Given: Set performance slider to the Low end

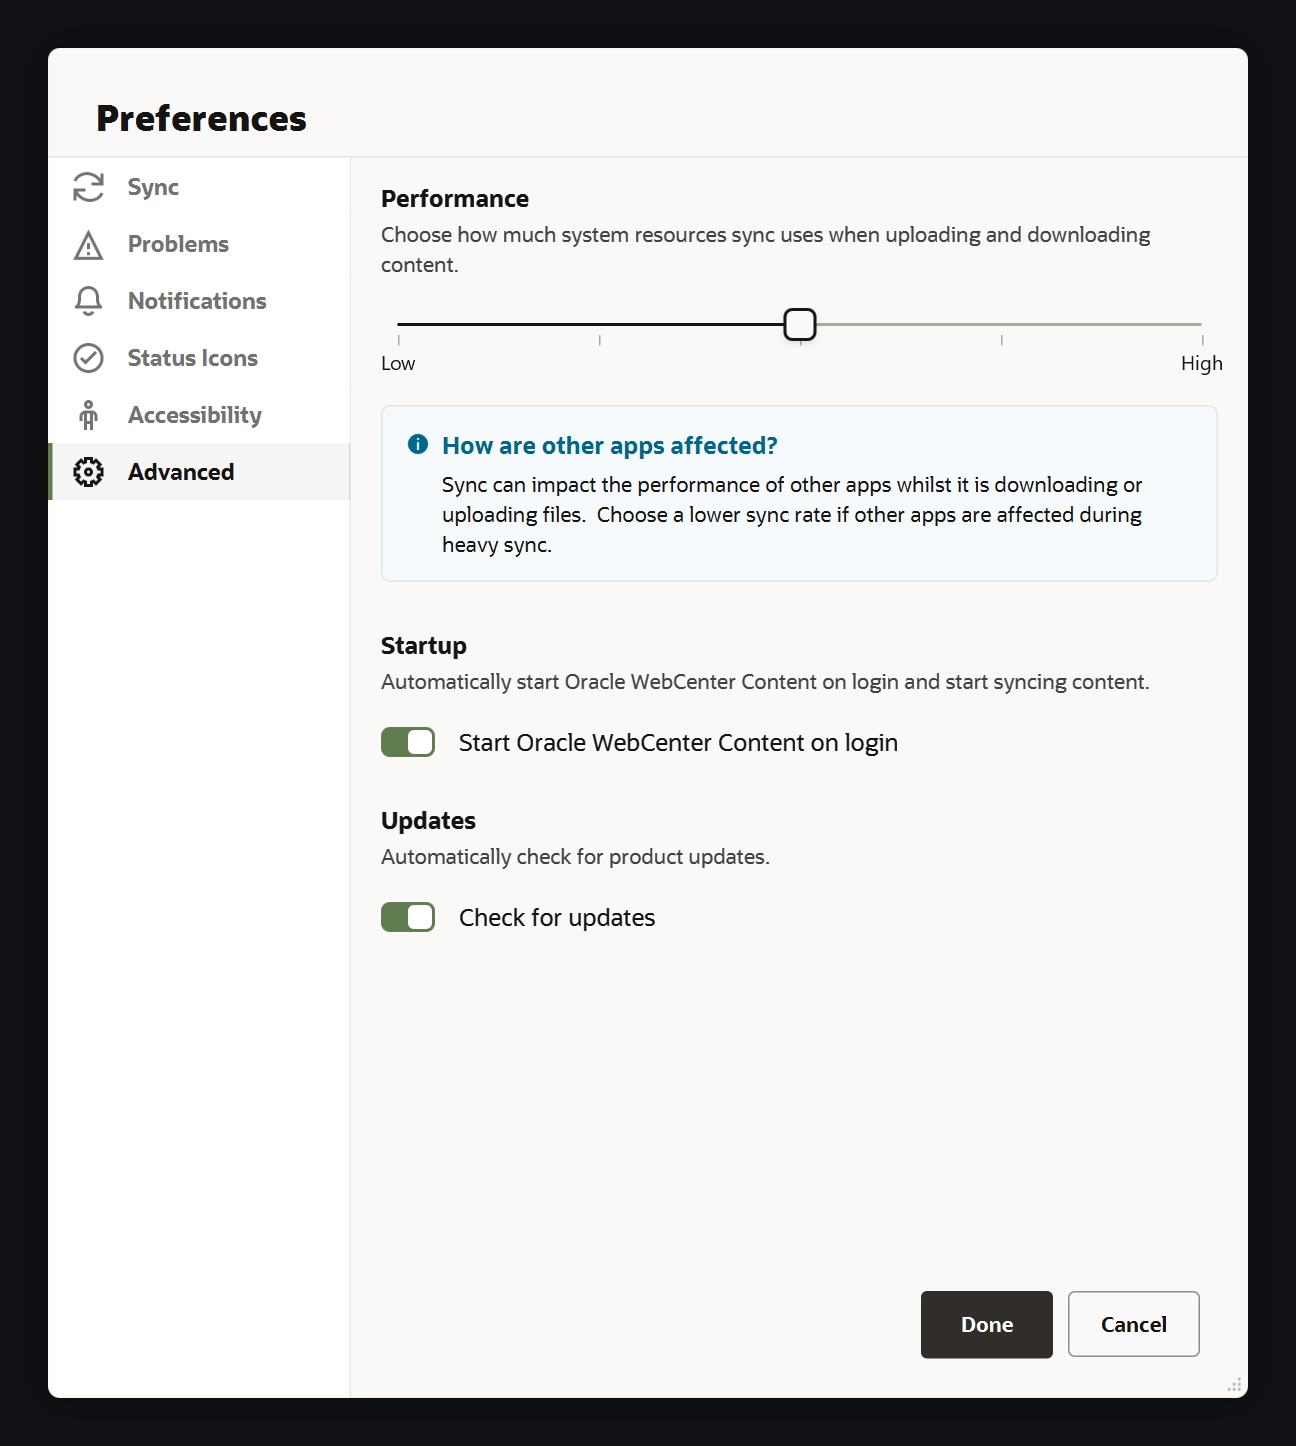Looking at the screenshot, I should point(398,324).
